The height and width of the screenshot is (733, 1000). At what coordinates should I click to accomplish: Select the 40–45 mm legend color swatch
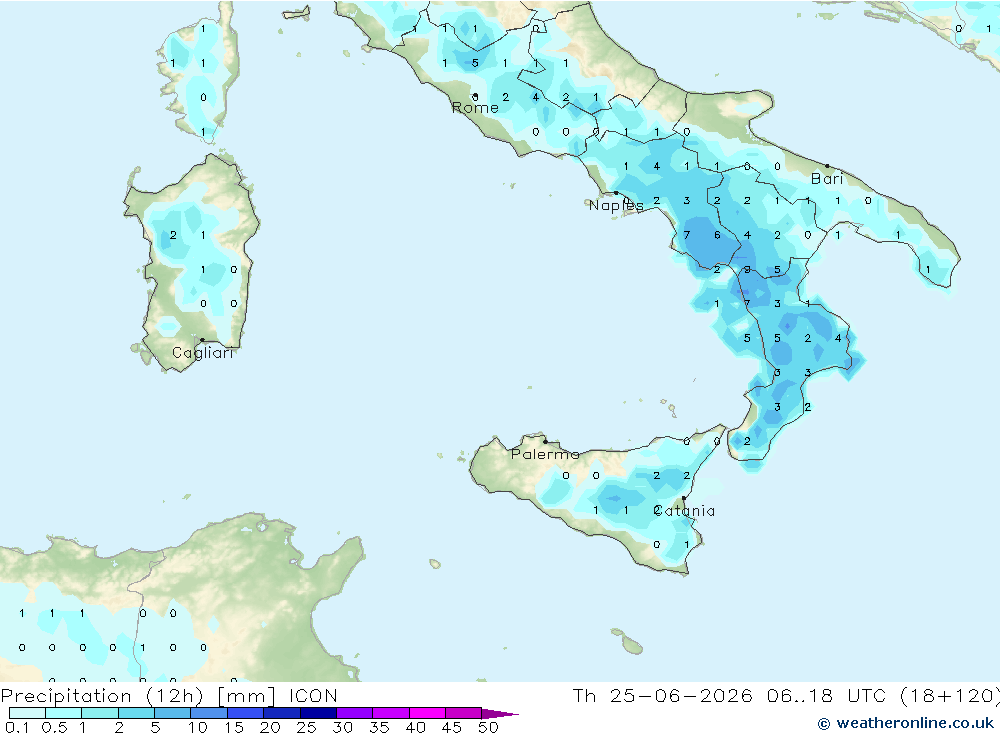tap(427, 713)
